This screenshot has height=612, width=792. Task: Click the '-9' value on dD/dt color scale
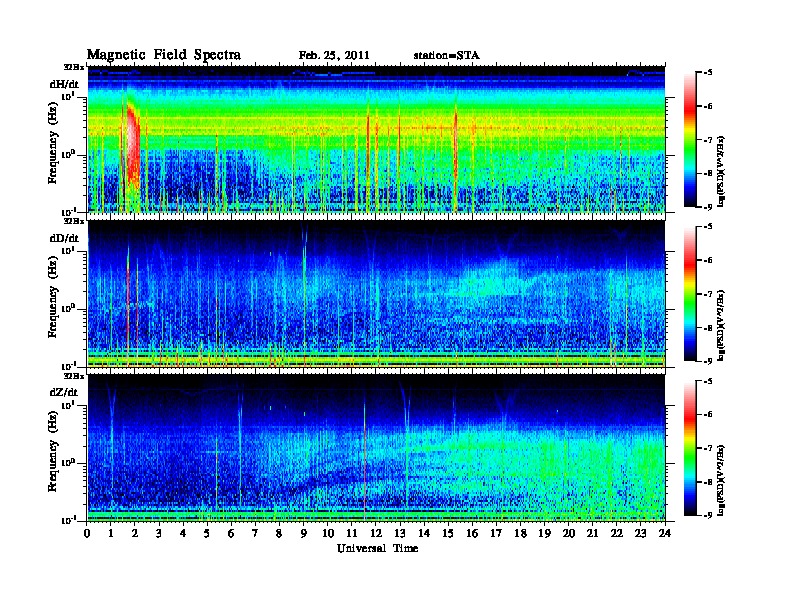[x=708, y=361]
